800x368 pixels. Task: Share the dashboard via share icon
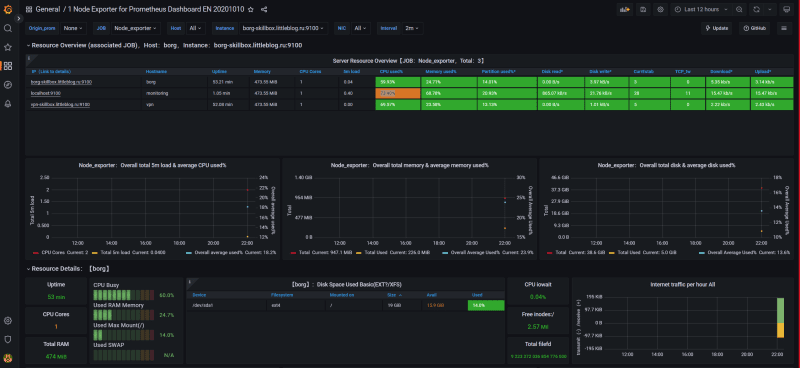click(264, 9)
